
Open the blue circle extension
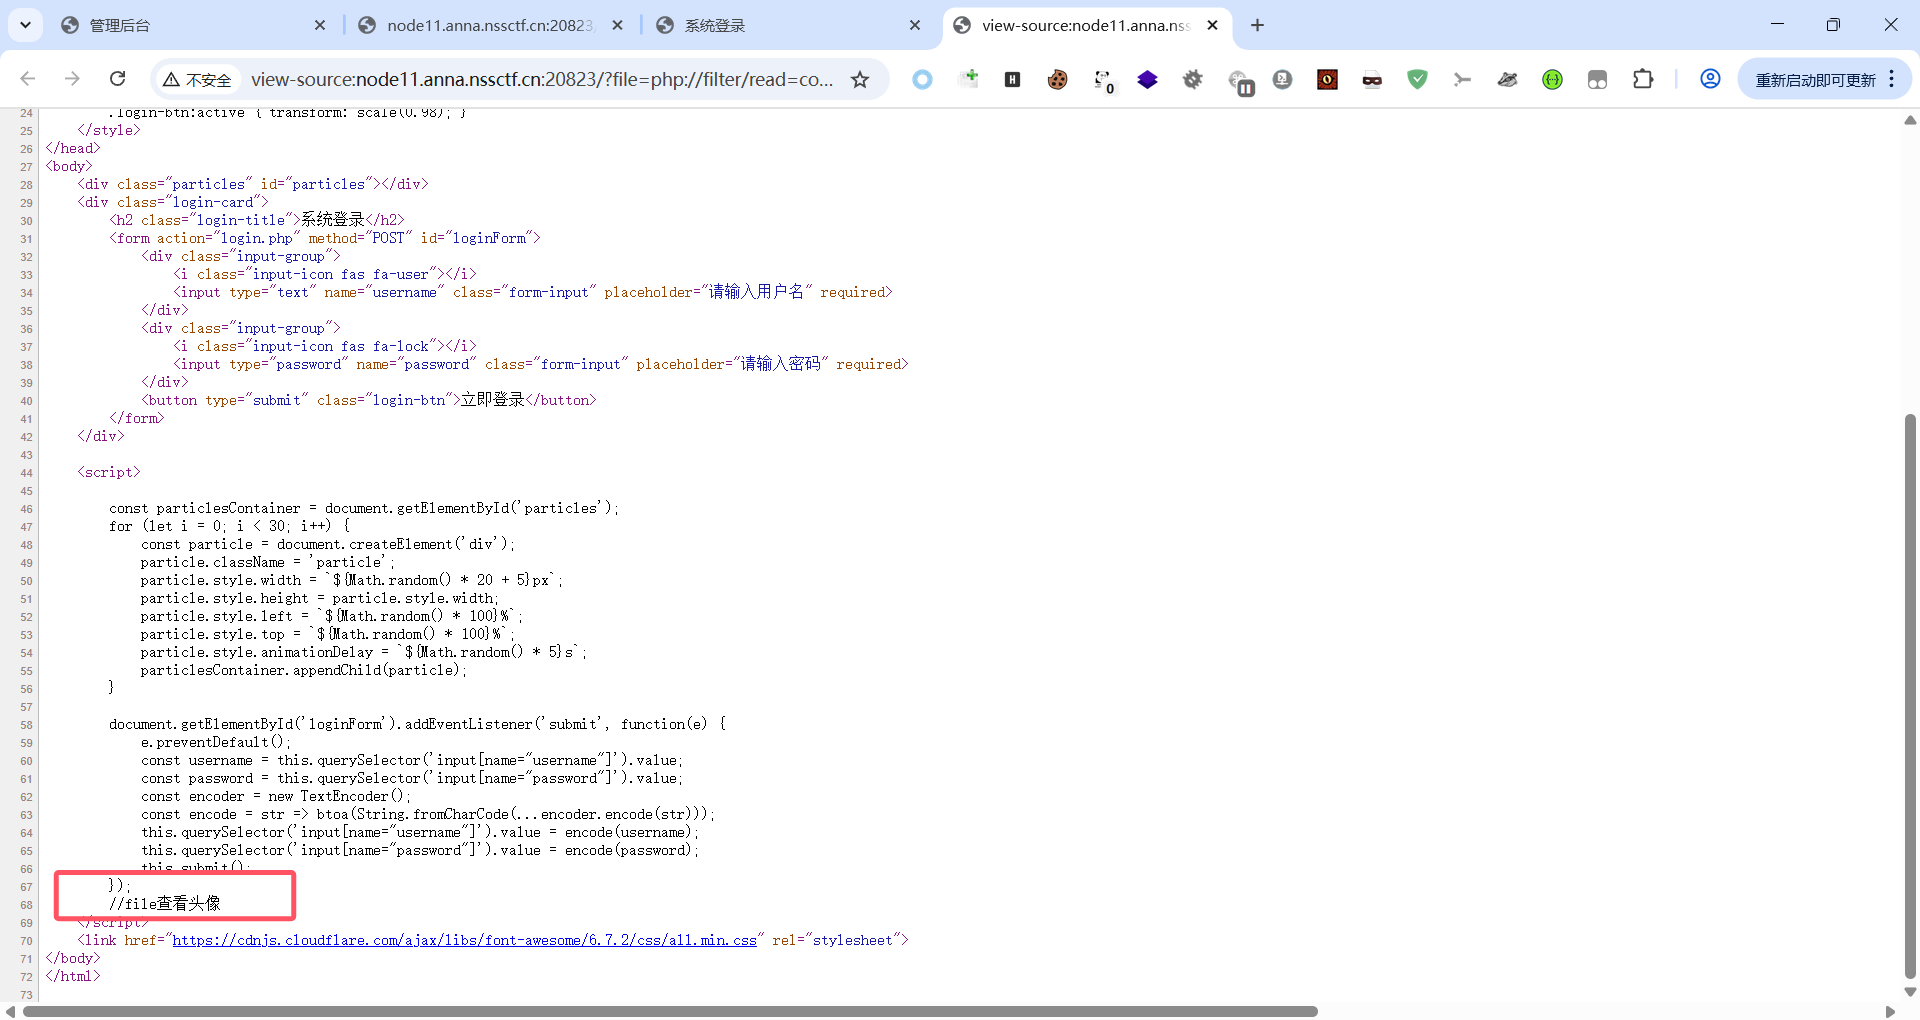coord(922,80)
